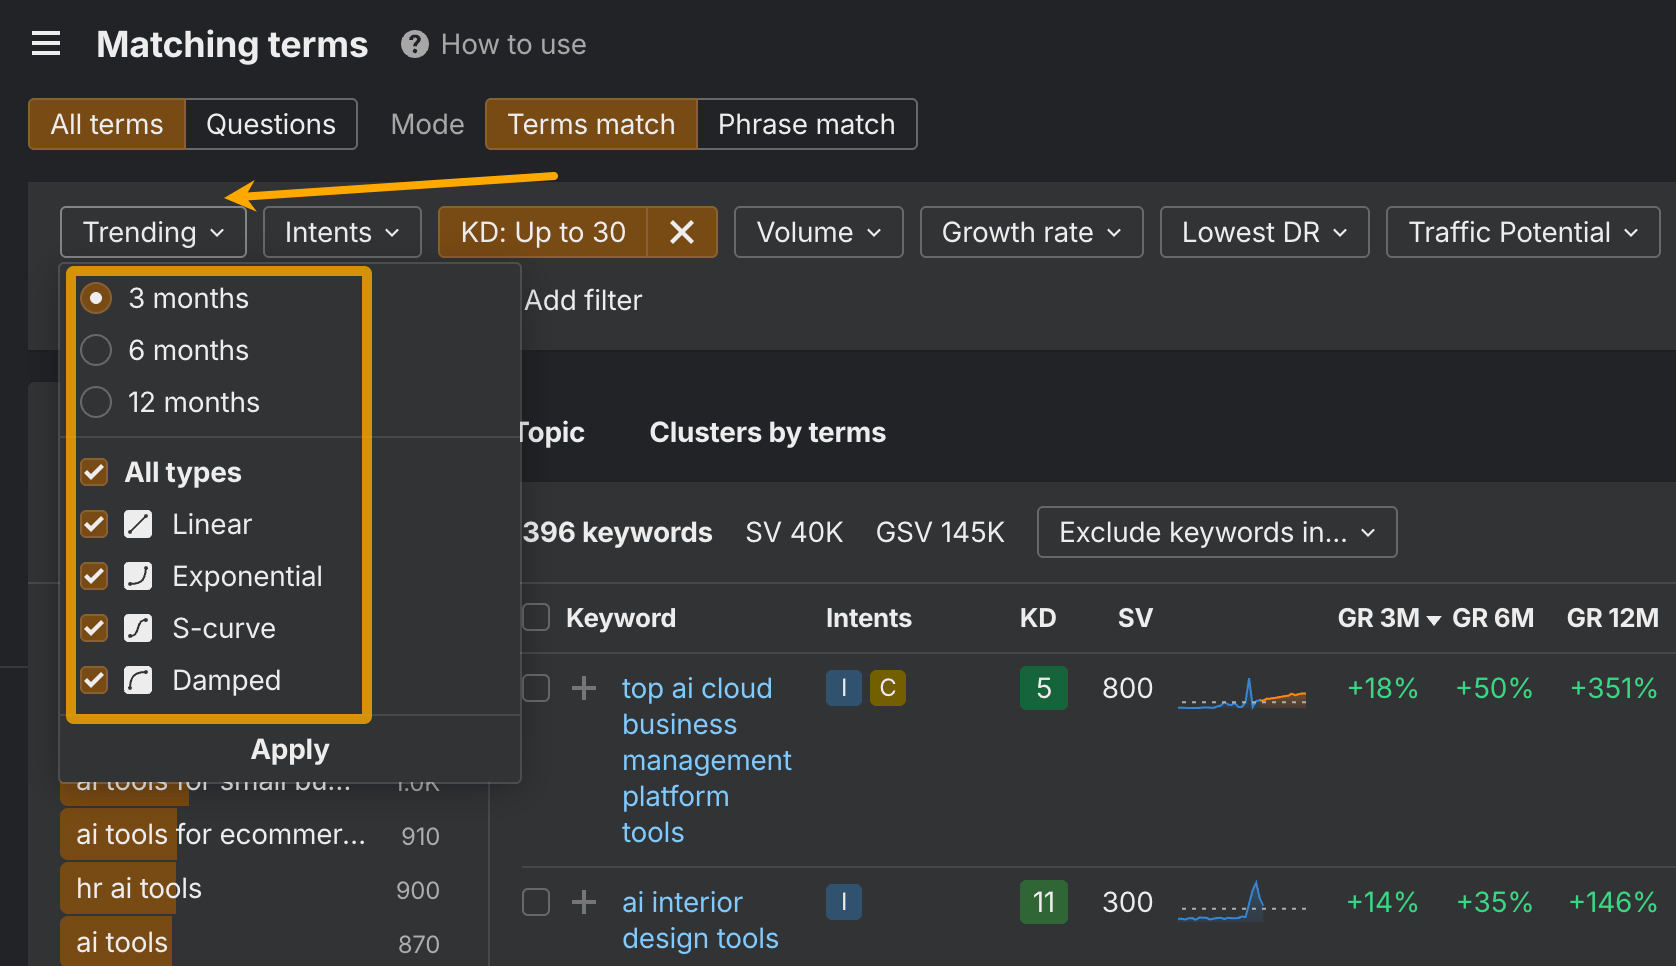Switch to the Questions tab
The height and width of the screenshot is (966, 1676).
[271, 124]
